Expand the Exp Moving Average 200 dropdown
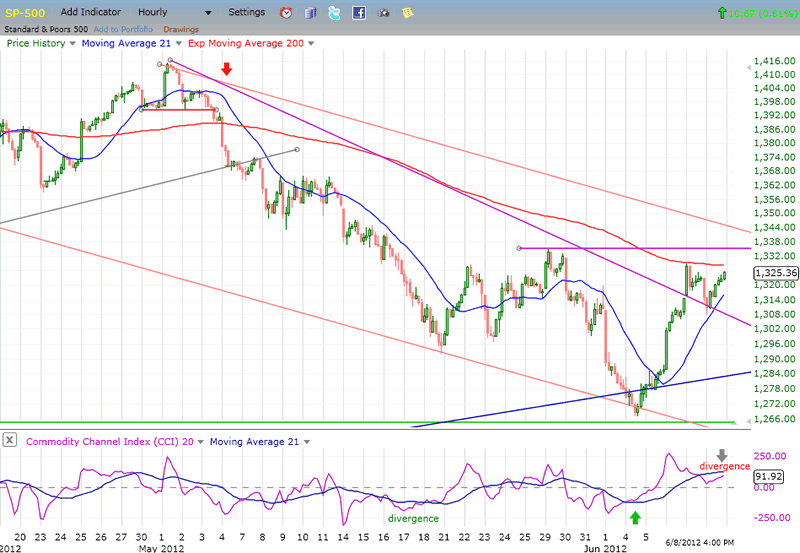The height and width of the screenshot is (553, 800). [311, 44]
